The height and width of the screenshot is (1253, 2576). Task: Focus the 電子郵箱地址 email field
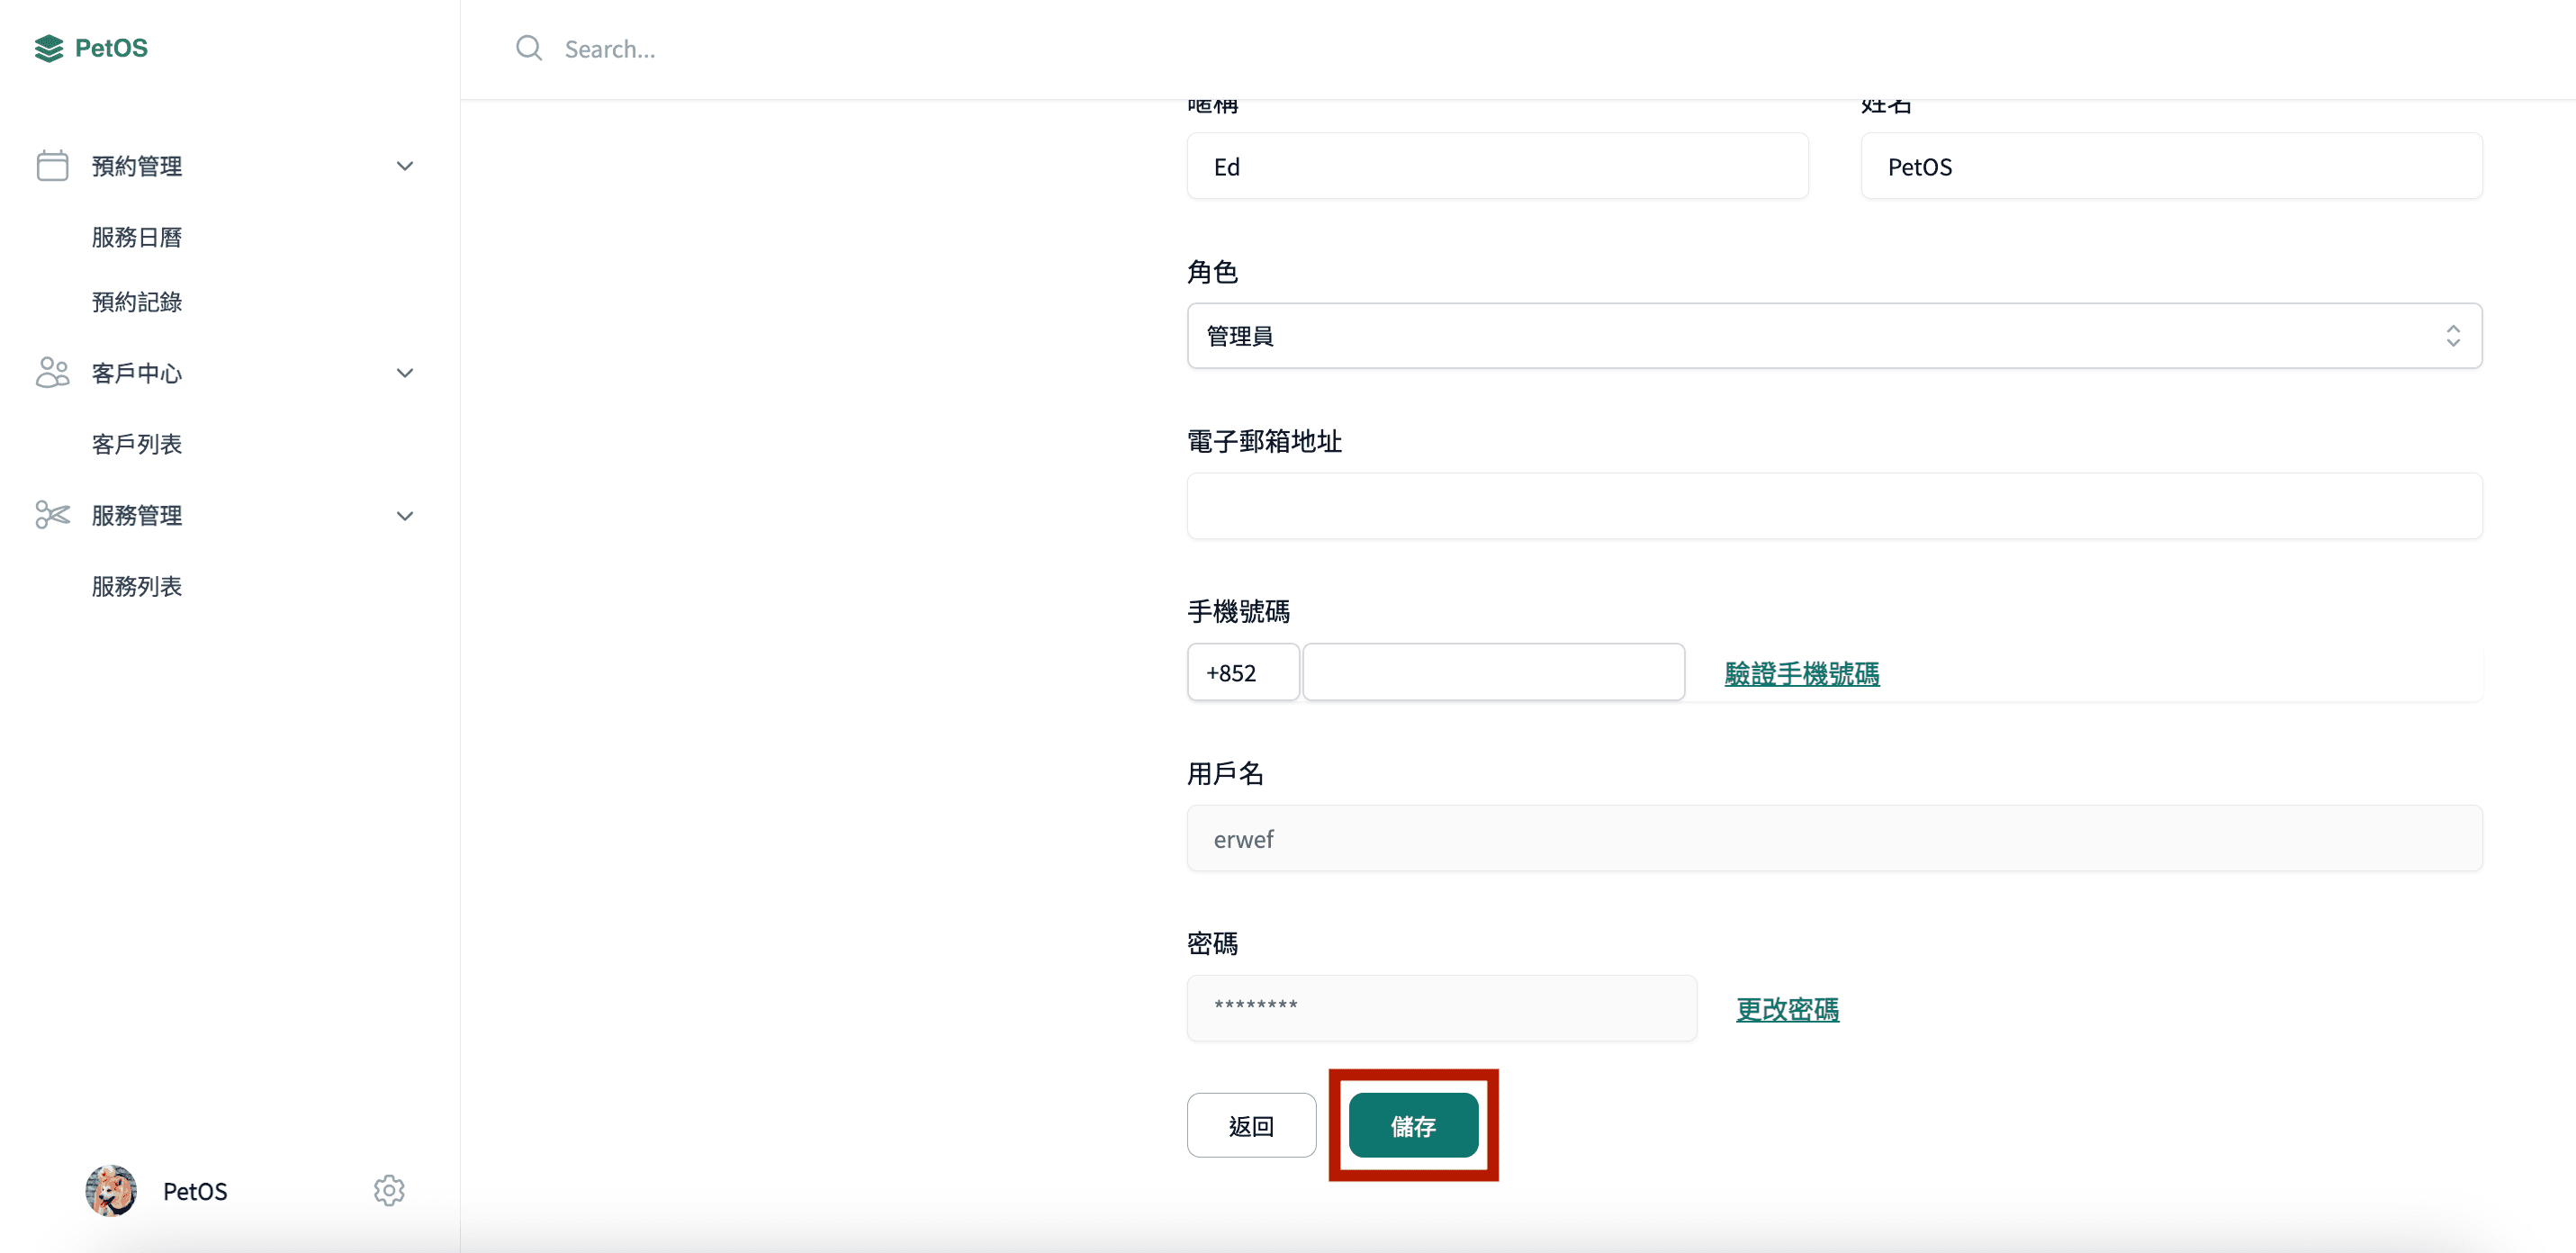click(1834, 506)
